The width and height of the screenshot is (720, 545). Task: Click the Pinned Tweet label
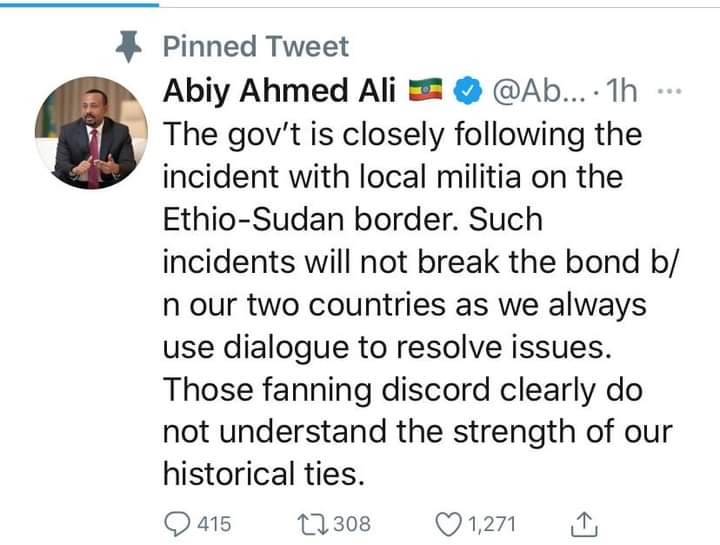[x=256, y=46]
